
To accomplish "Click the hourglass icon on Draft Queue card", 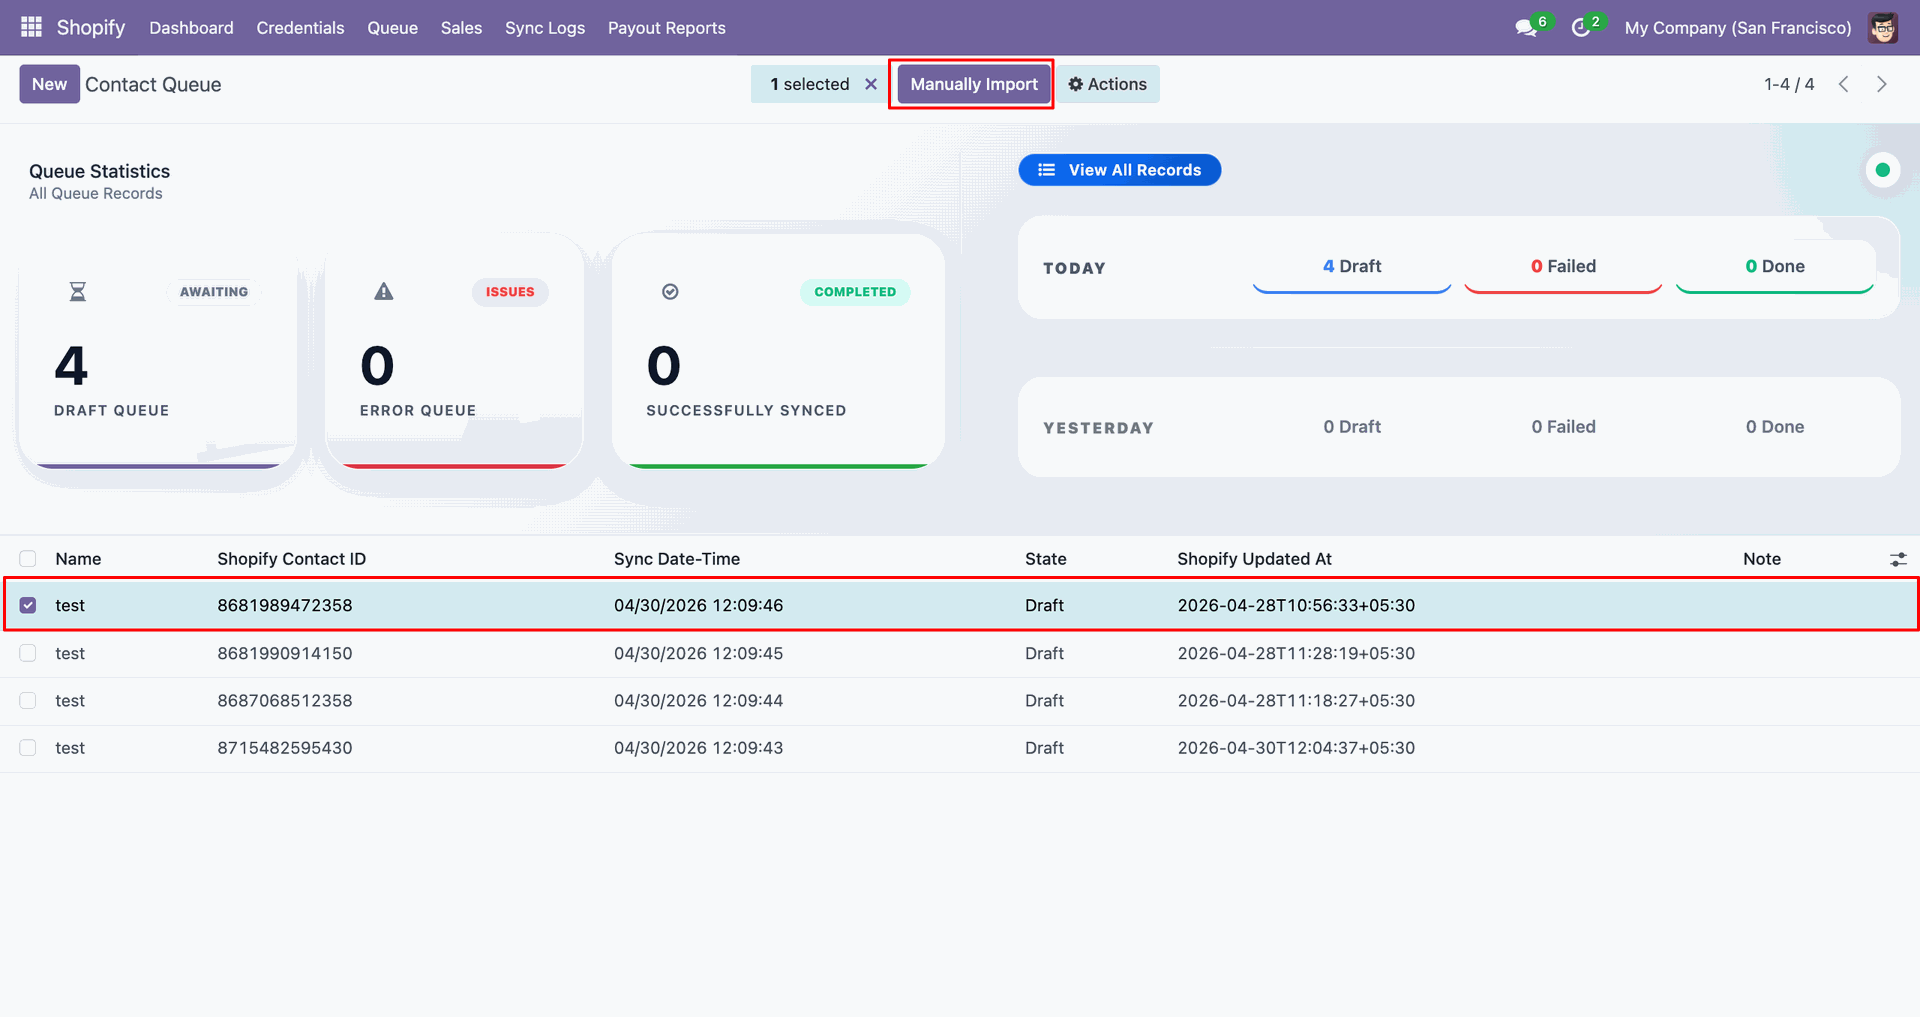I will [78, 292].
